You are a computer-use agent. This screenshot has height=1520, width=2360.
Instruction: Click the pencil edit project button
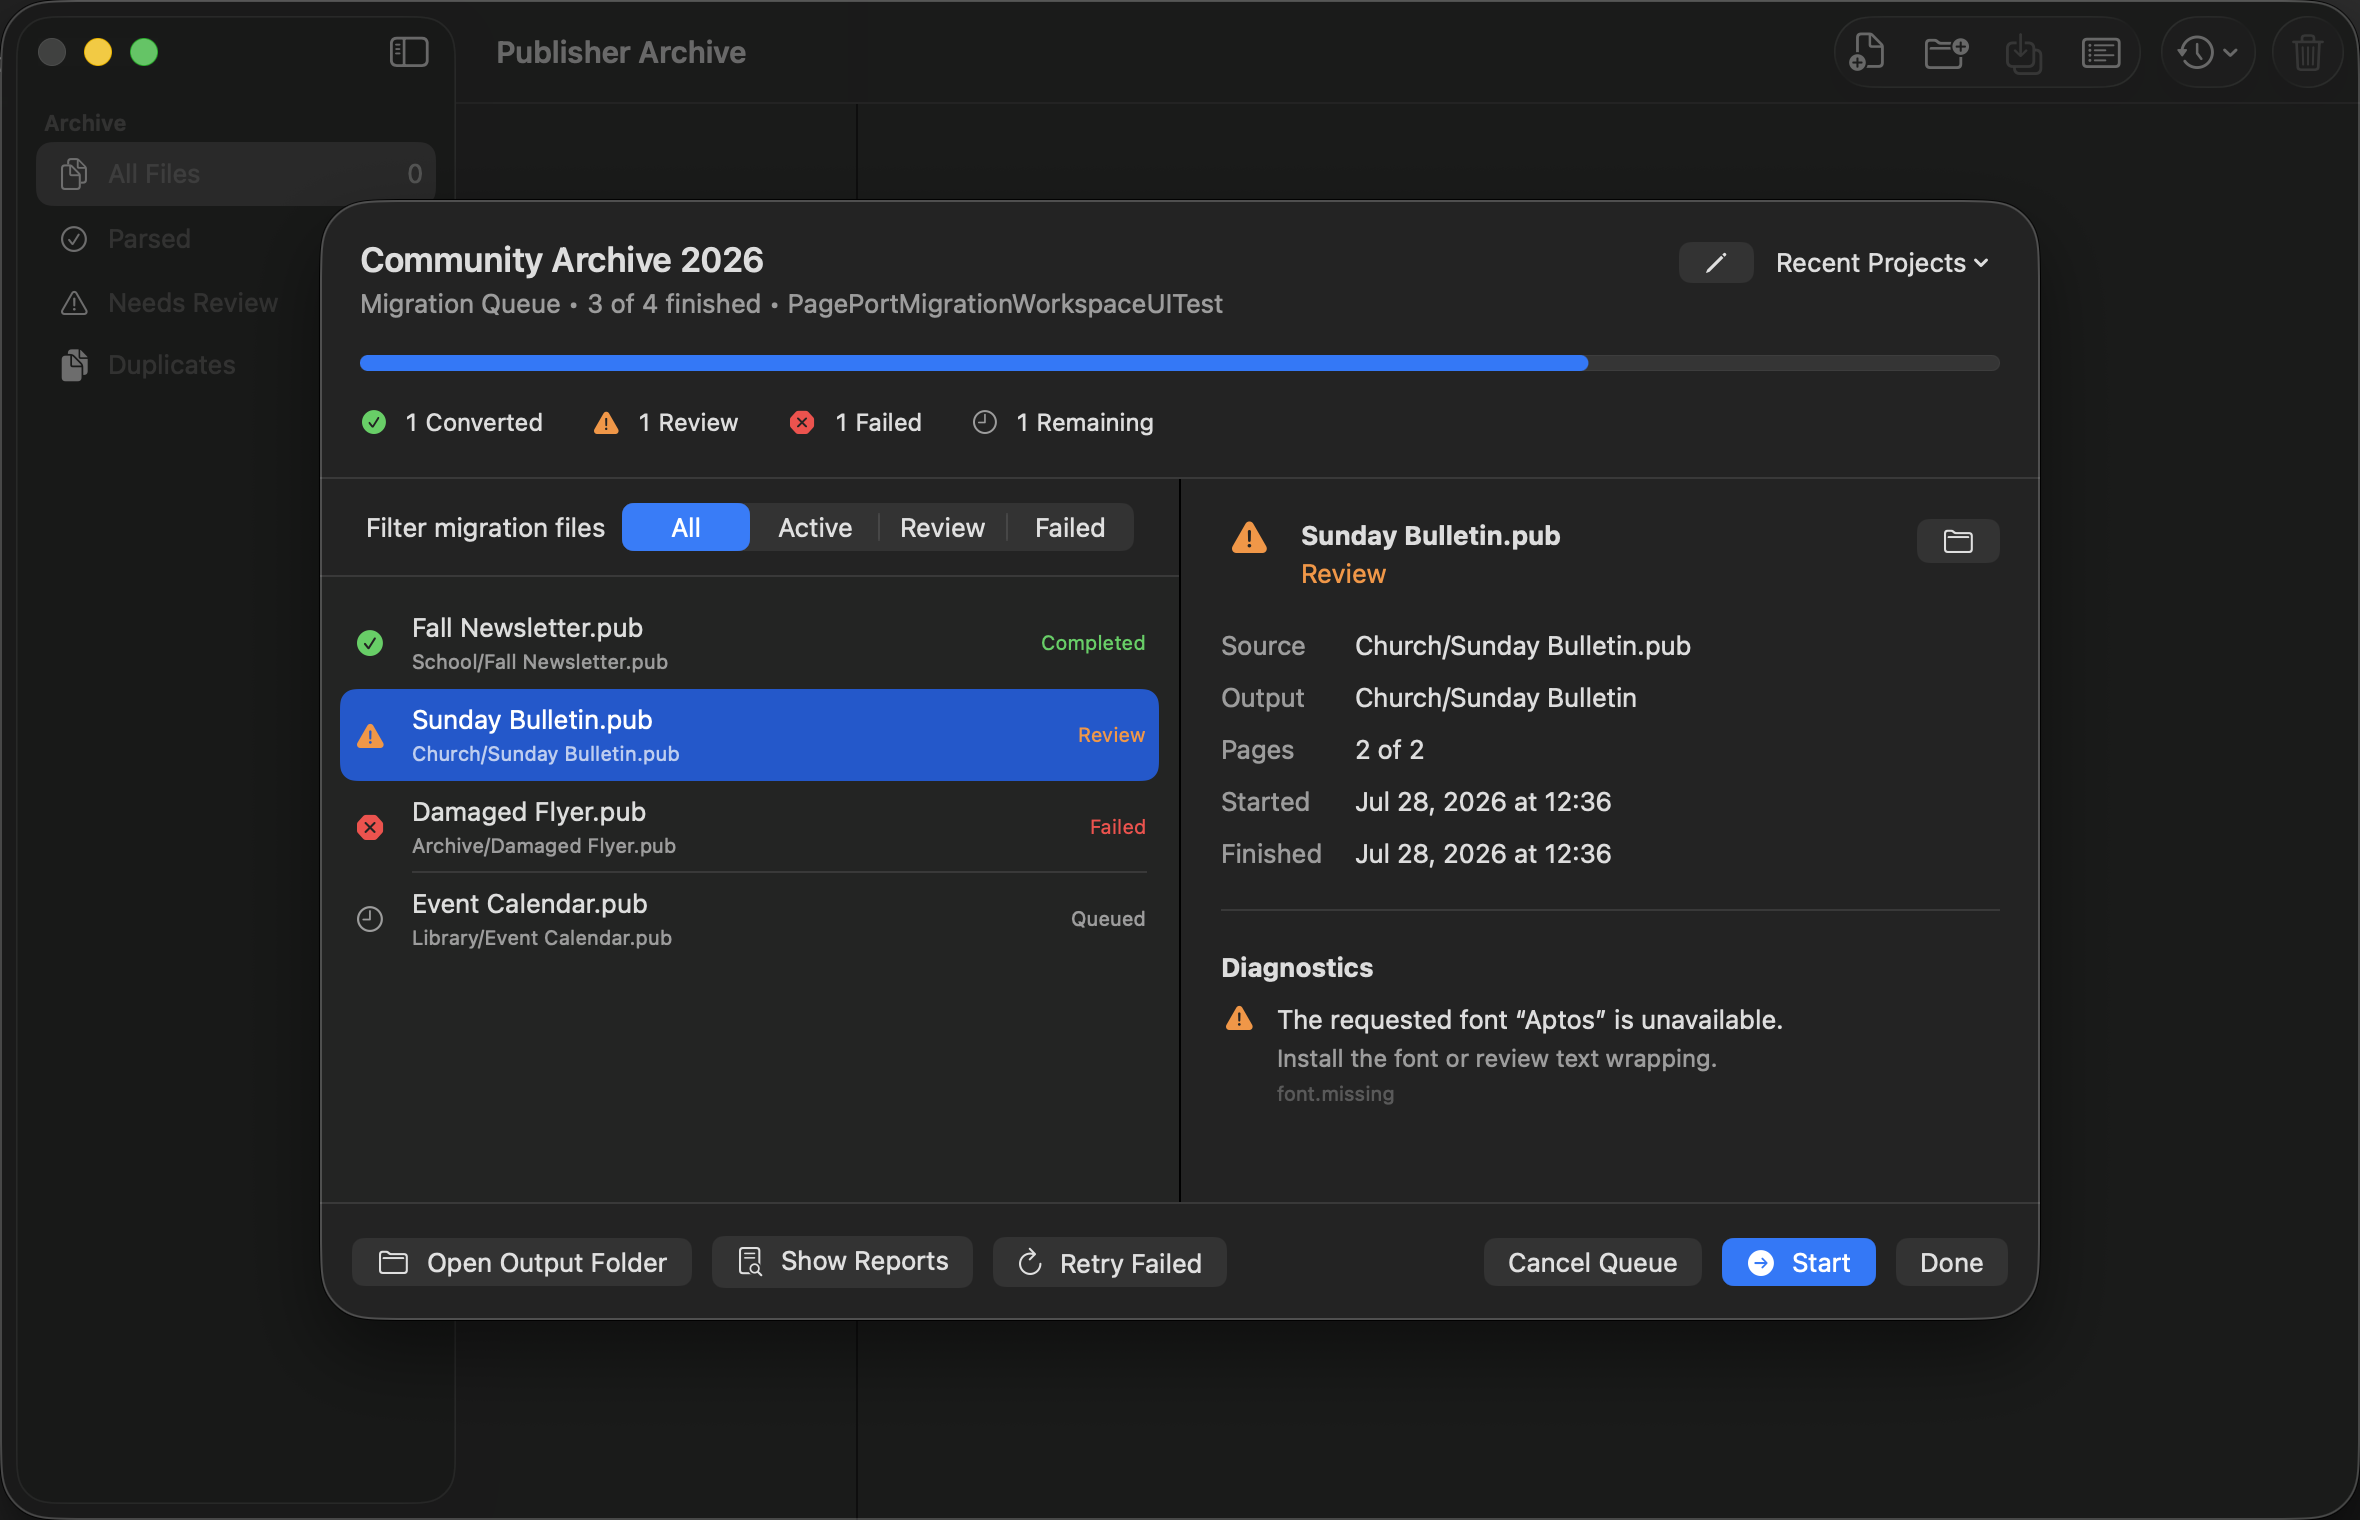[x=1716, y=263]
